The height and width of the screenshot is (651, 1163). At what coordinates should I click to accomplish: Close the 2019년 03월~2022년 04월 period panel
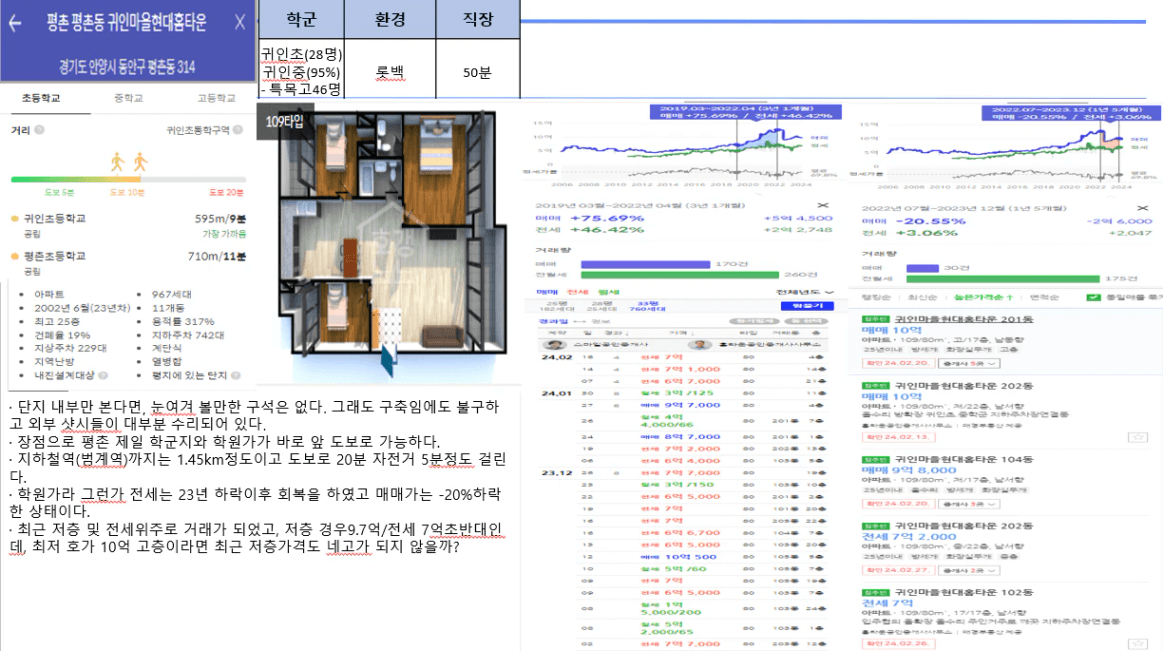(823, 205)
